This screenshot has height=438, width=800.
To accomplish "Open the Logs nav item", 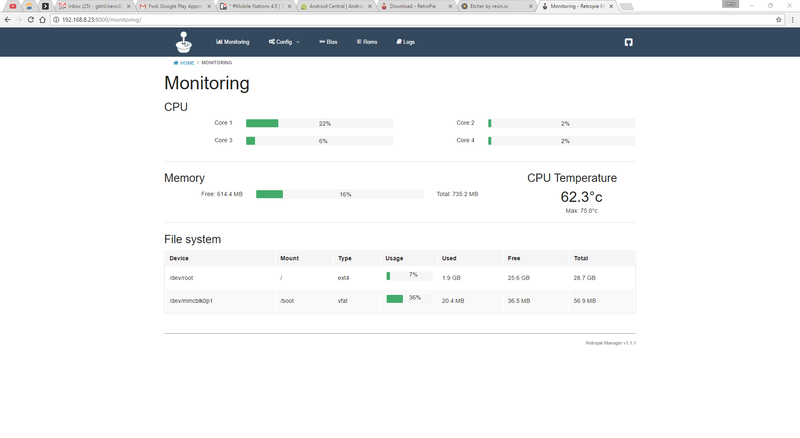I will click(406, 42).
